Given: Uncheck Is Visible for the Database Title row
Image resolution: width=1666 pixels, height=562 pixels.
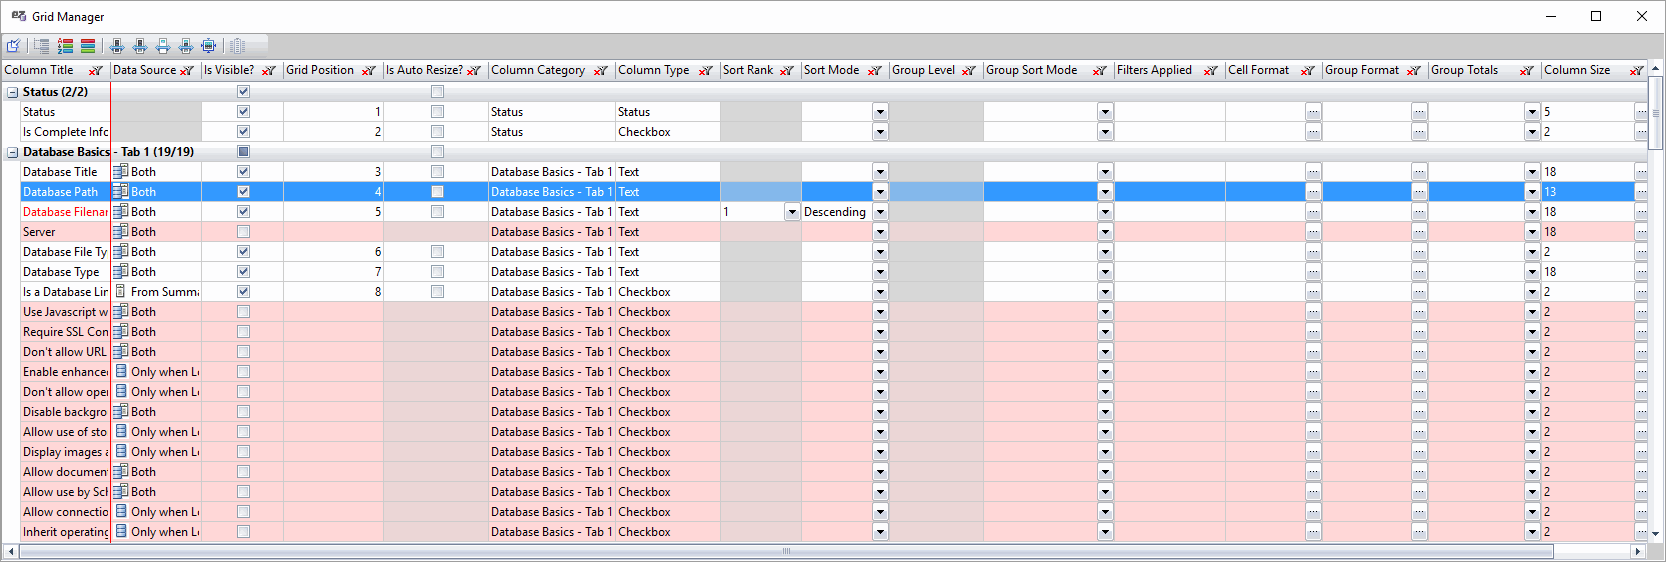Looking at the screenshot, I should pyautogui.click(x=243, y=172).
